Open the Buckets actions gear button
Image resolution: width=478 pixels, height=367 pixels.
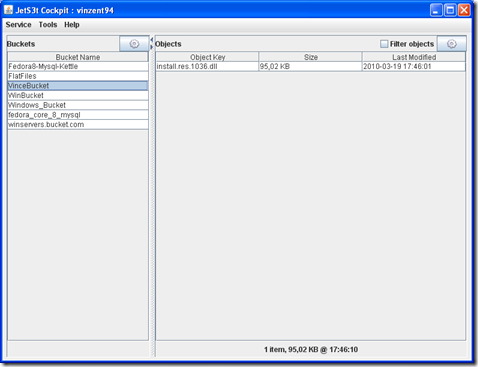[134, 44]
